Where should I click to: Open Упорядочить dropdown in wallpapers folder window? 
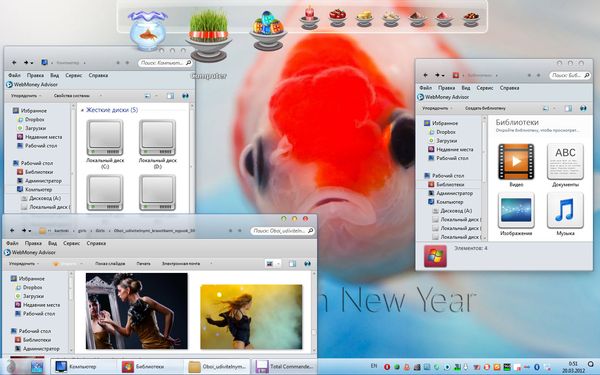(x=24, y=264)
